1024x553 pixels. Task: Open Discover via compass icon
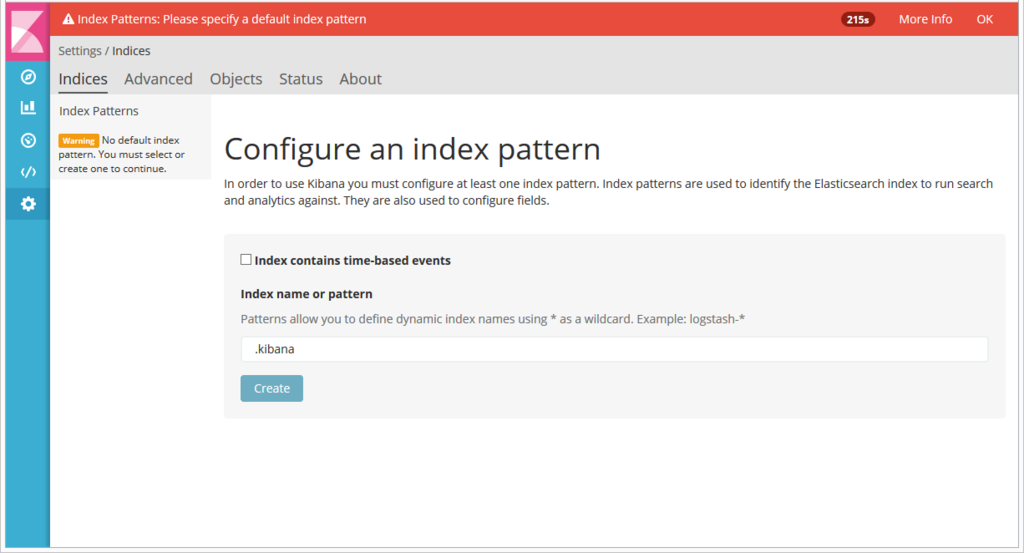coord(28,77)
